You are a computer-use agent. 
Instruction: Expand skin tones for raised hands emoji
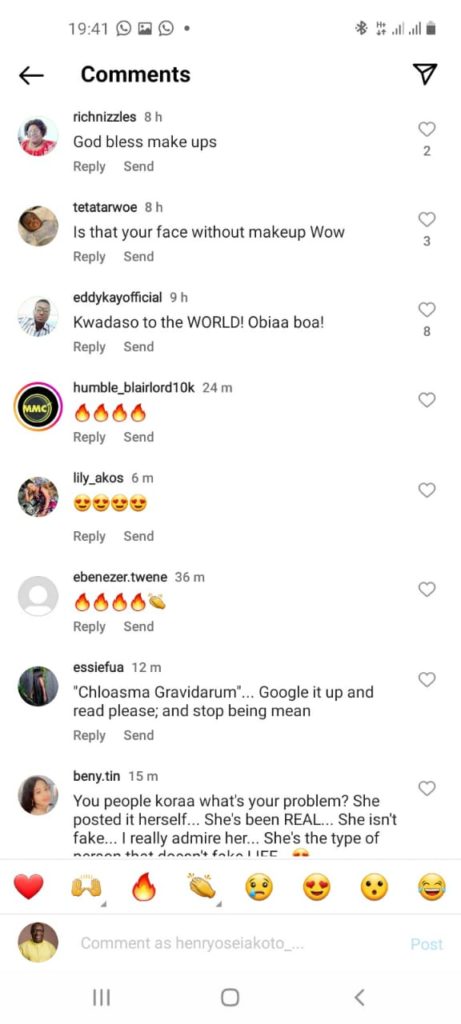(x=103, y=904)
